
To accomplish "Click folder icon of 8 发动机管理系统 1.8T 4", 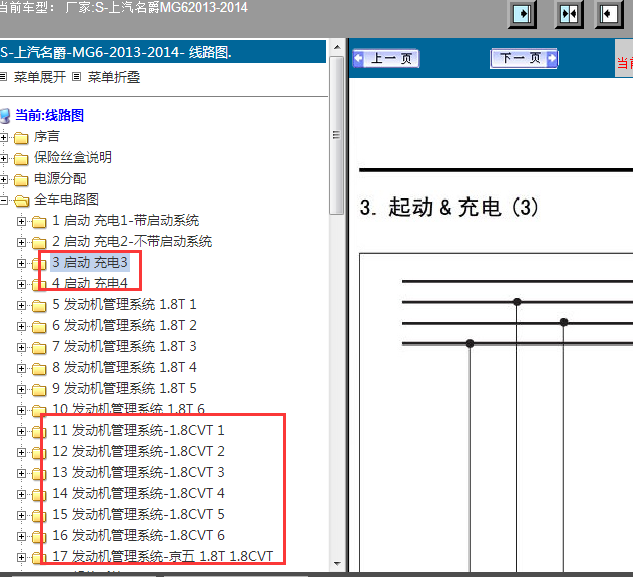I will click(x=39, y=369).
